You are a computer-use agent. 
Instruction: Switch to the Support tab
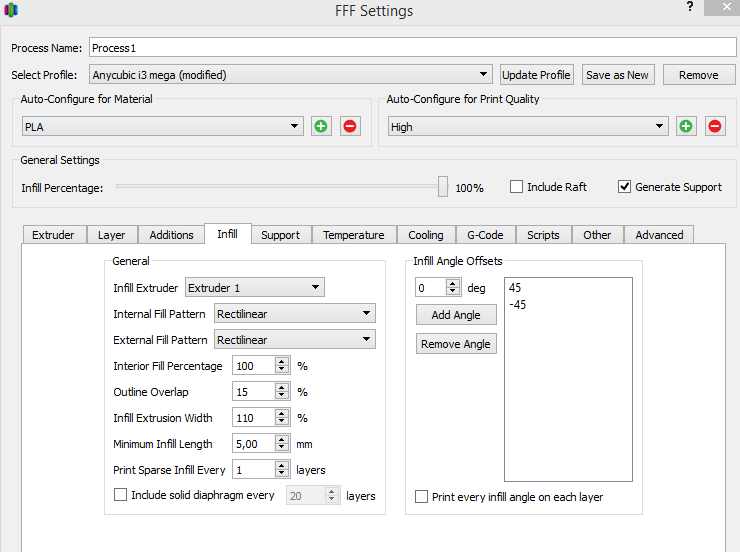pos(280,235)
